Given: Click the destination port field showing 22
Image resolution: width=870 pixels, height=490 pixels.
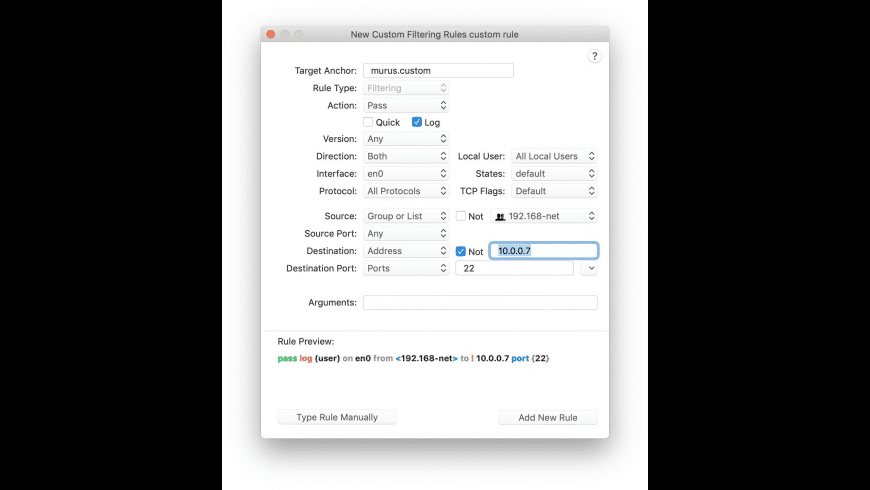Looking at the screenshot, I should 514,268.
